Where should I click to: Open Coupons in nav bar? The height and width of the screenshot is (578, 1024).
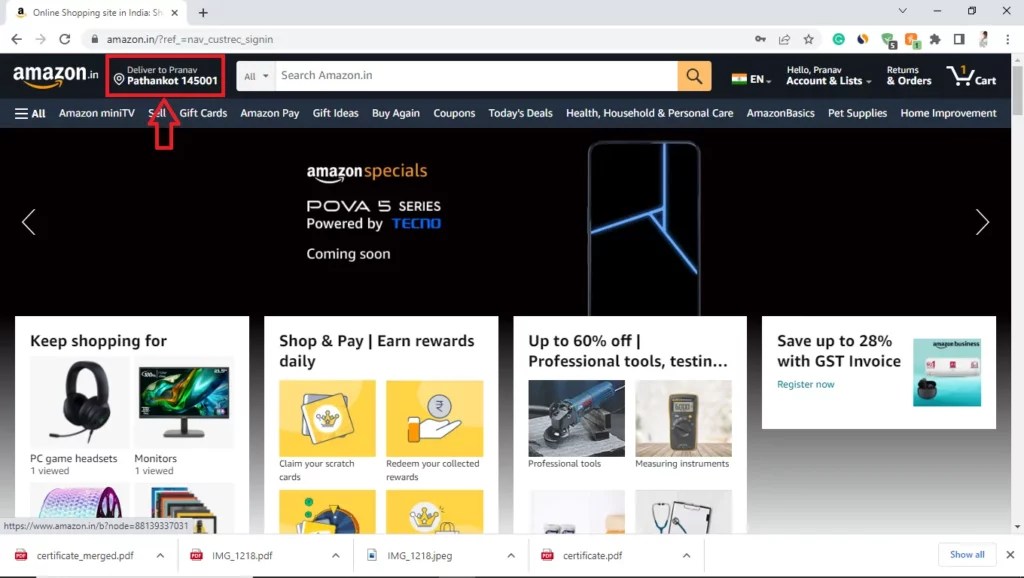pos(454,114)
